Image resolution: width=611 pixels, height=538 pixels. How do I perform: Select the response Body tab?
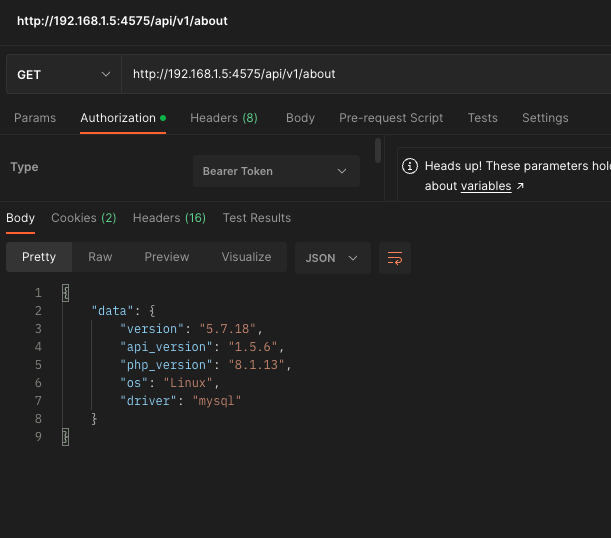[20, 218]
